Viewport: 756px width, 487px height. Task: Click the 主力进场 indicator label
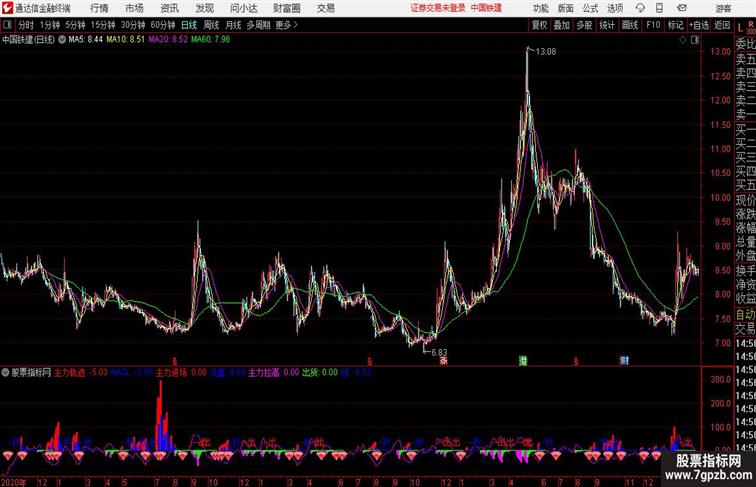[171, 373]
